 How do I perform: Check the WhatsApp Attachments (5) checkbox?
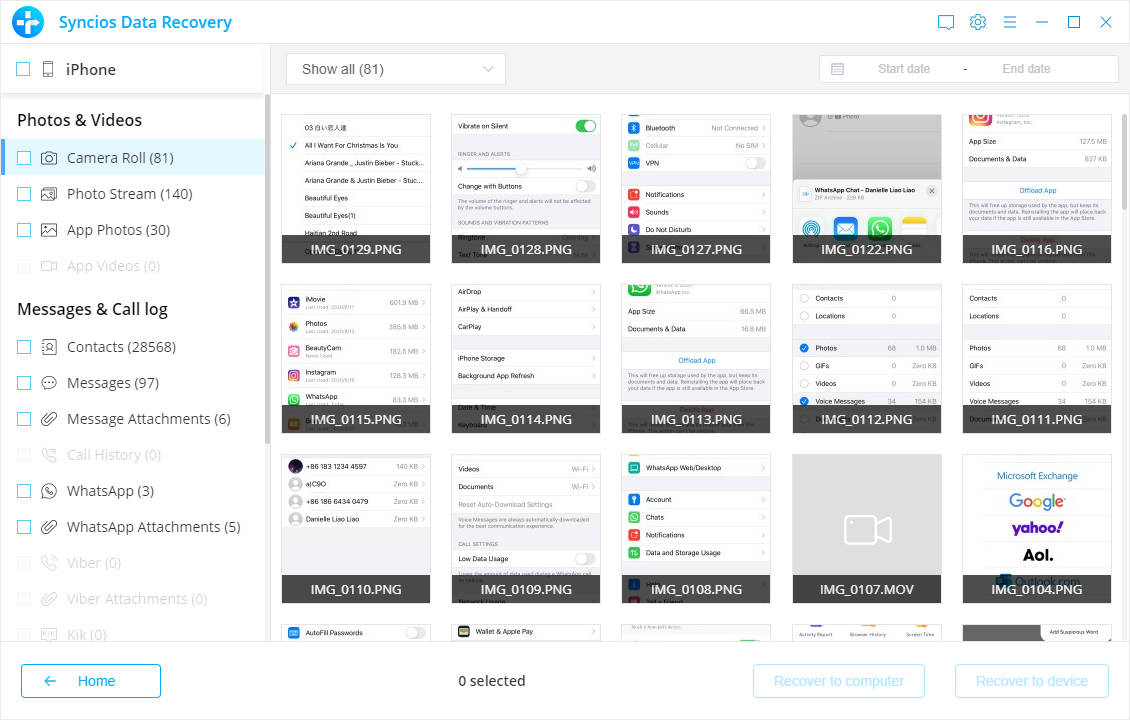[x=24, y=527]
